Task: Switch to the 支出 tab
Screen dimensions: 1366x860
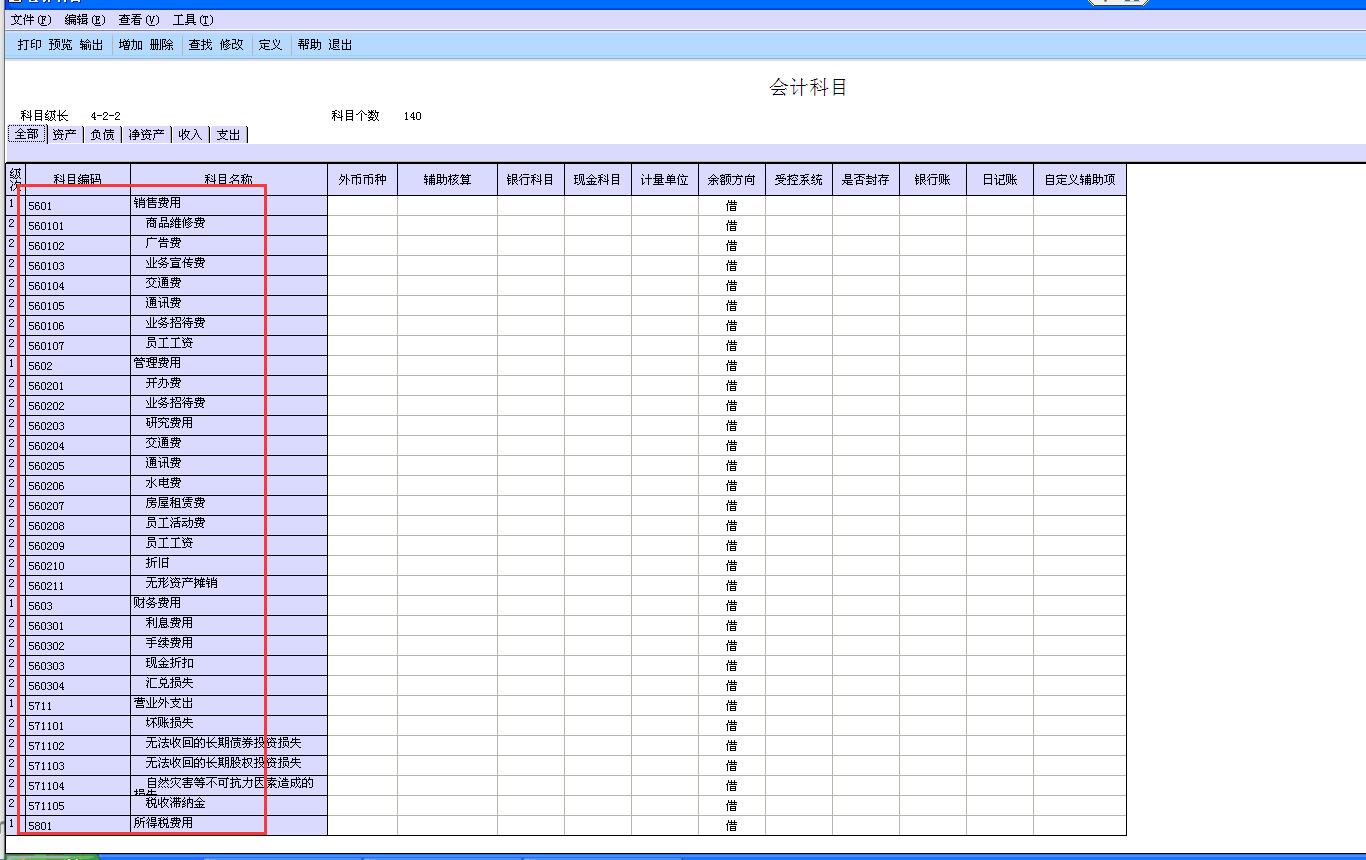Action: (x=228, y=134)
